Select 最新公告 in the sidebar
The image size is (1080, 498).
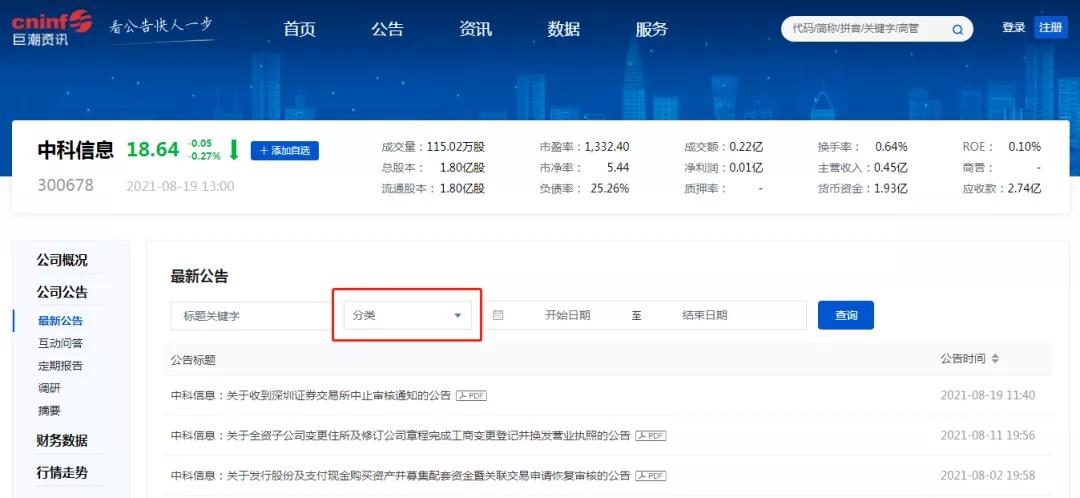(60, 321)
